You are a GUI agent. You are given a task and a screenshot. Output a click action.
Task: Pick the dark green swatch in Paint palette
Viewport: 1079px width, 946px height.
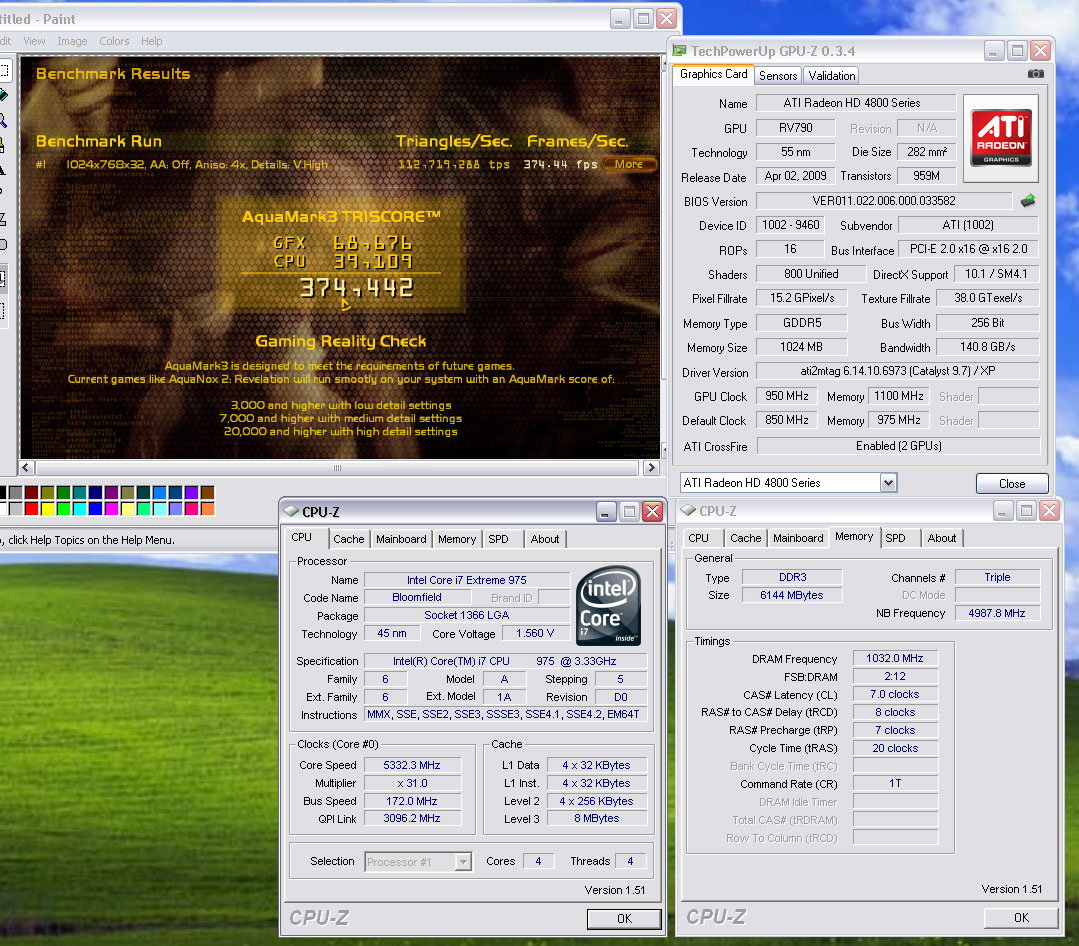(63, 492)
